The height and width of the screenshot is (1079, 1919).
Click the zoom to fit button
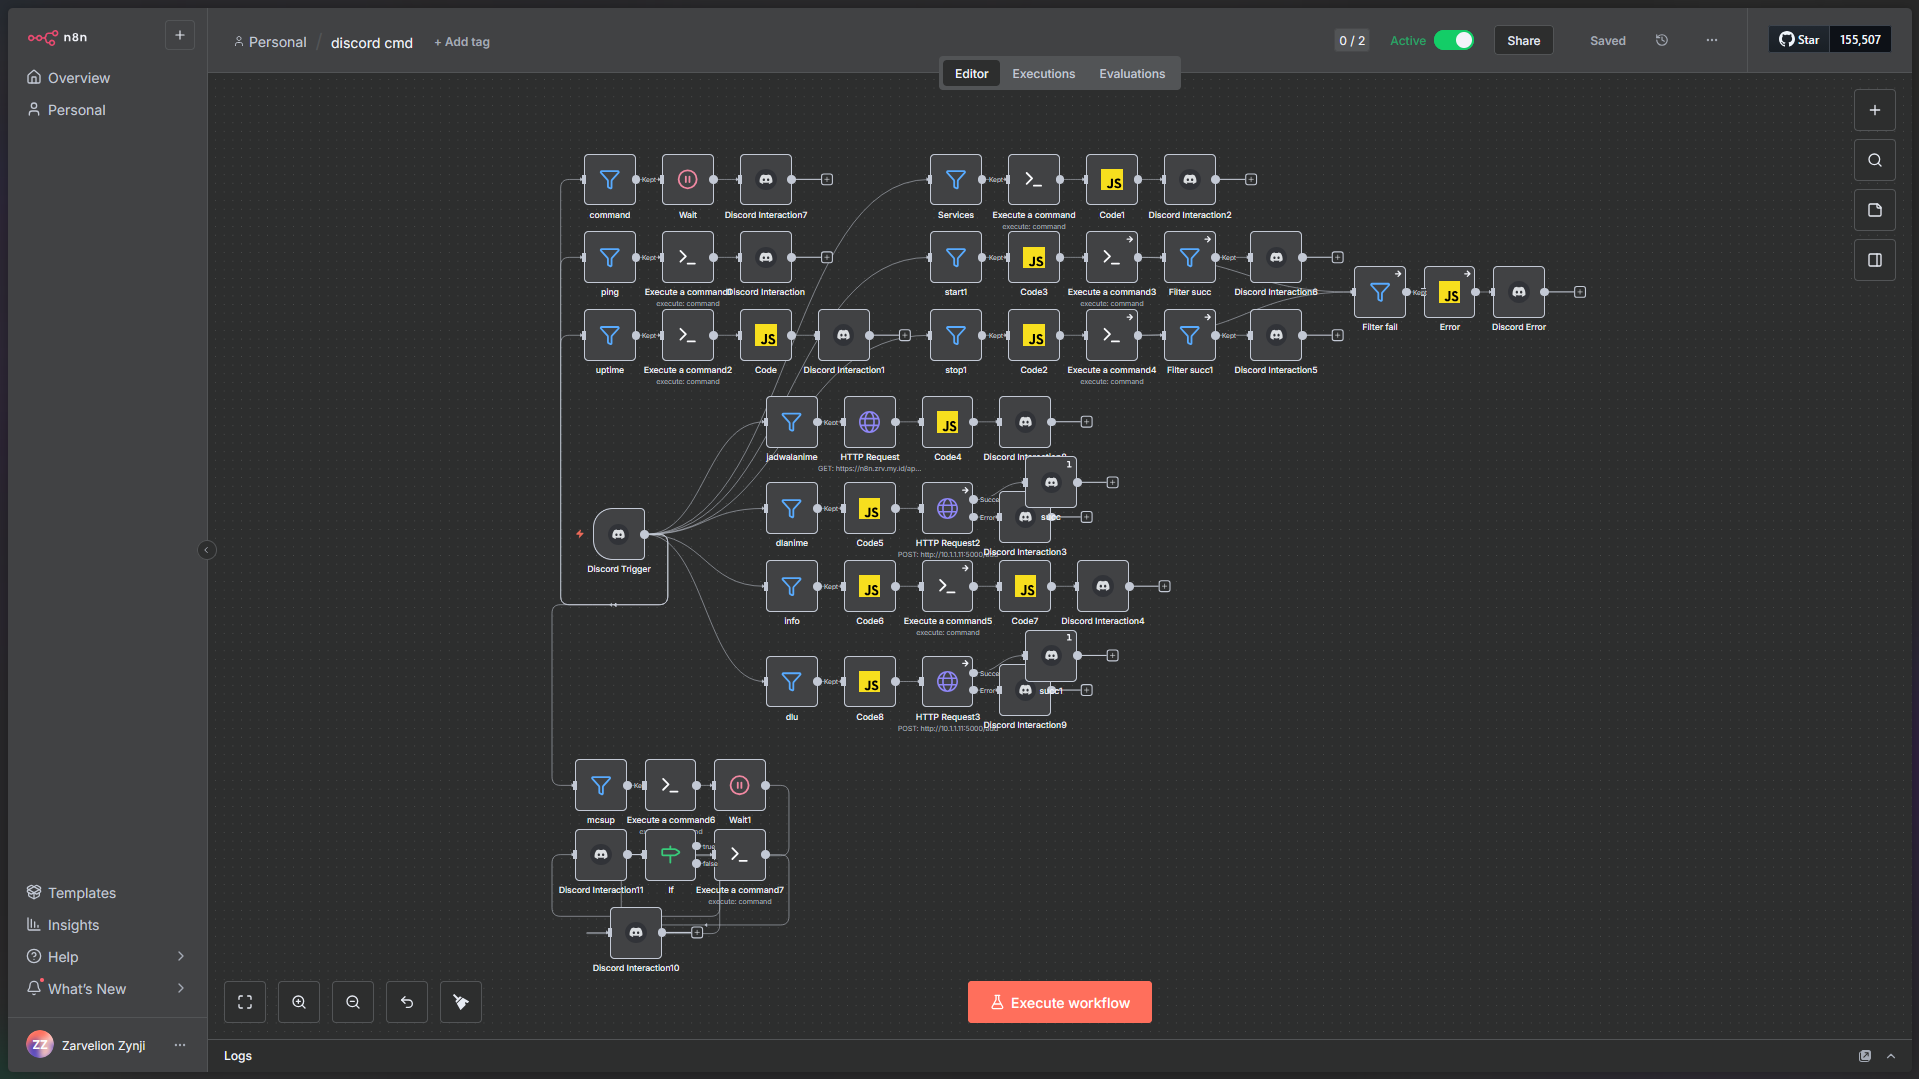[x=245, y=1002]
